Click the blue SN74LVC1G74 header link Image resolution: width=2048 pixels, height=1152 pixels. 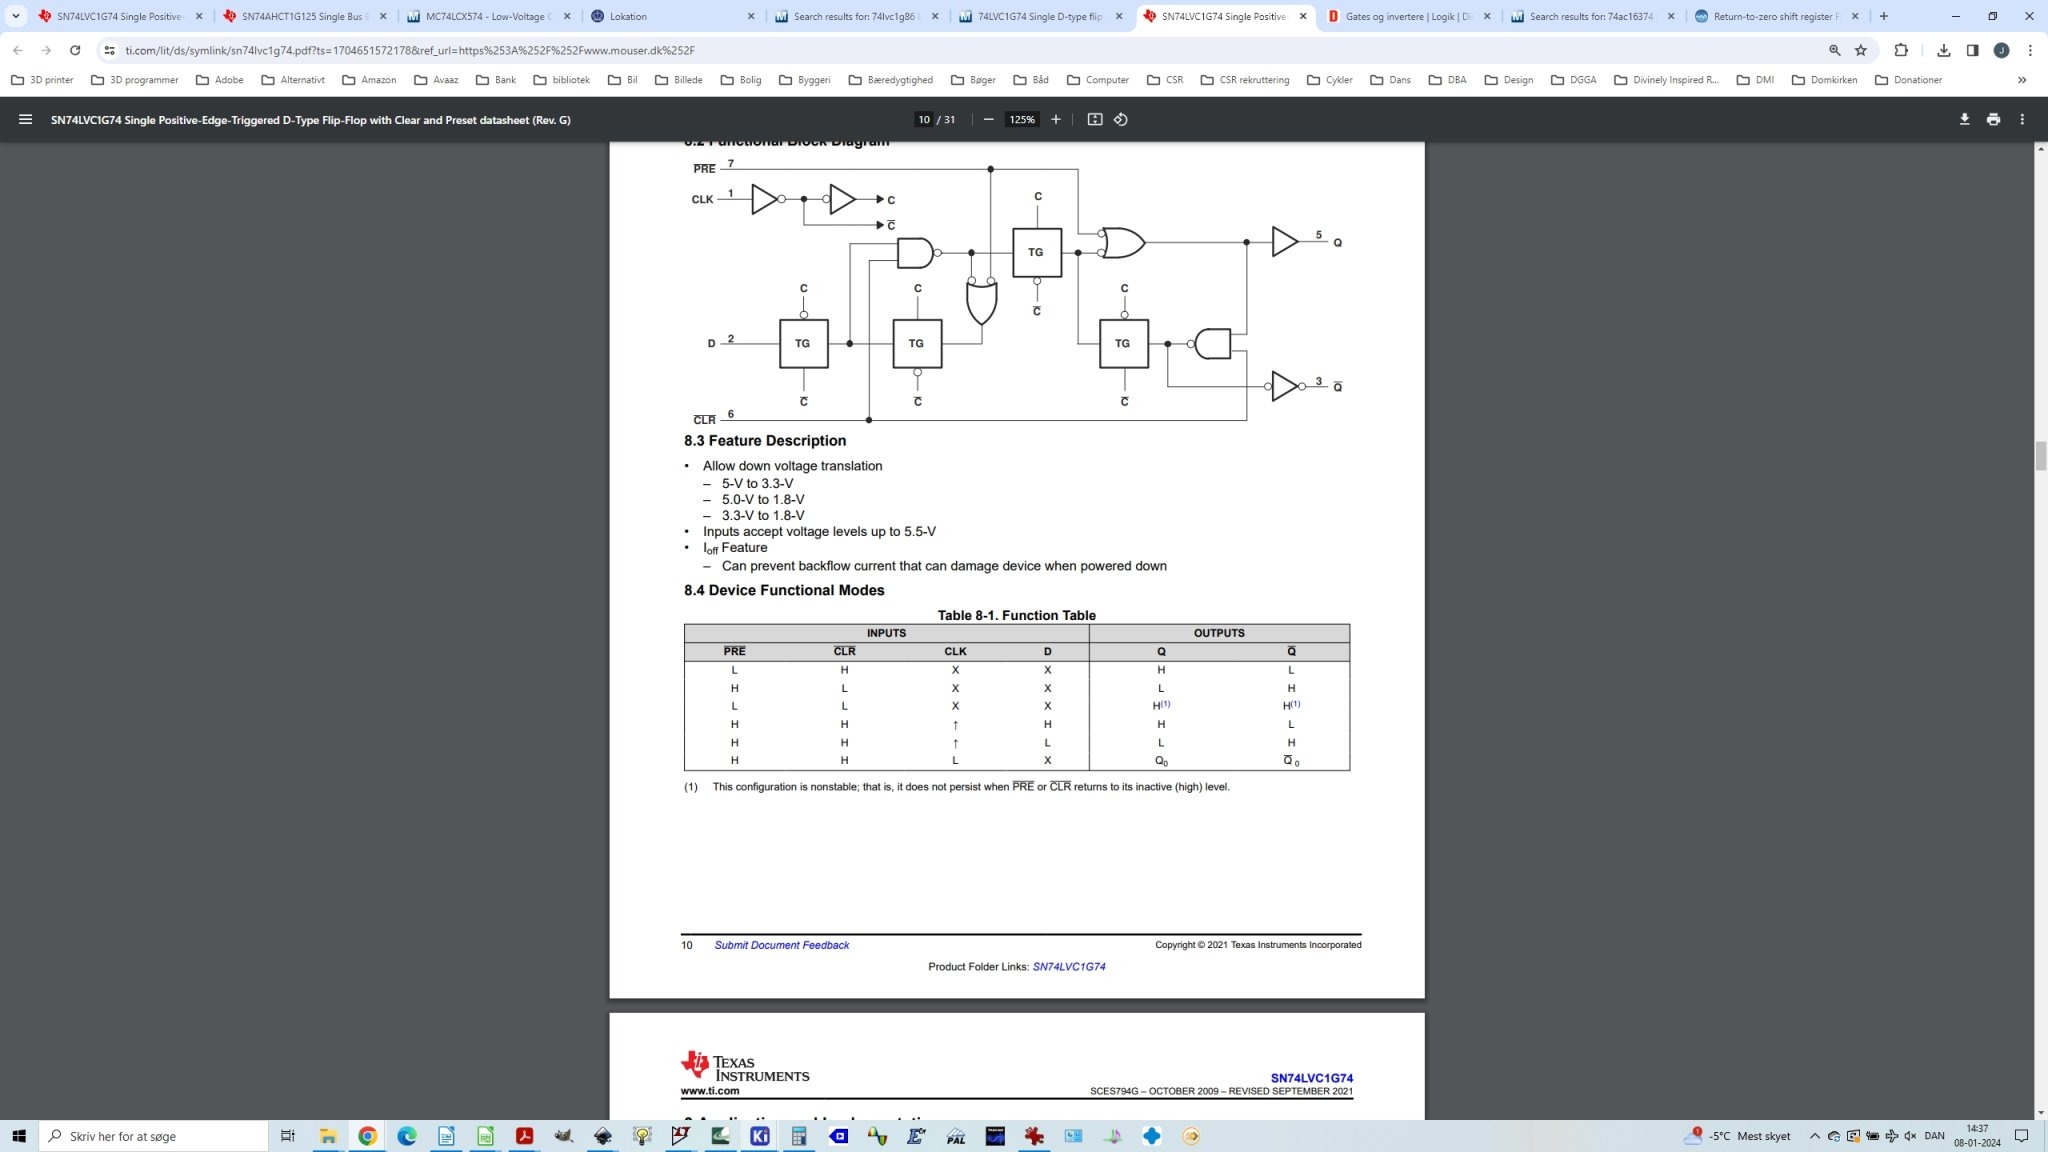click(x=1311, y=1078)
